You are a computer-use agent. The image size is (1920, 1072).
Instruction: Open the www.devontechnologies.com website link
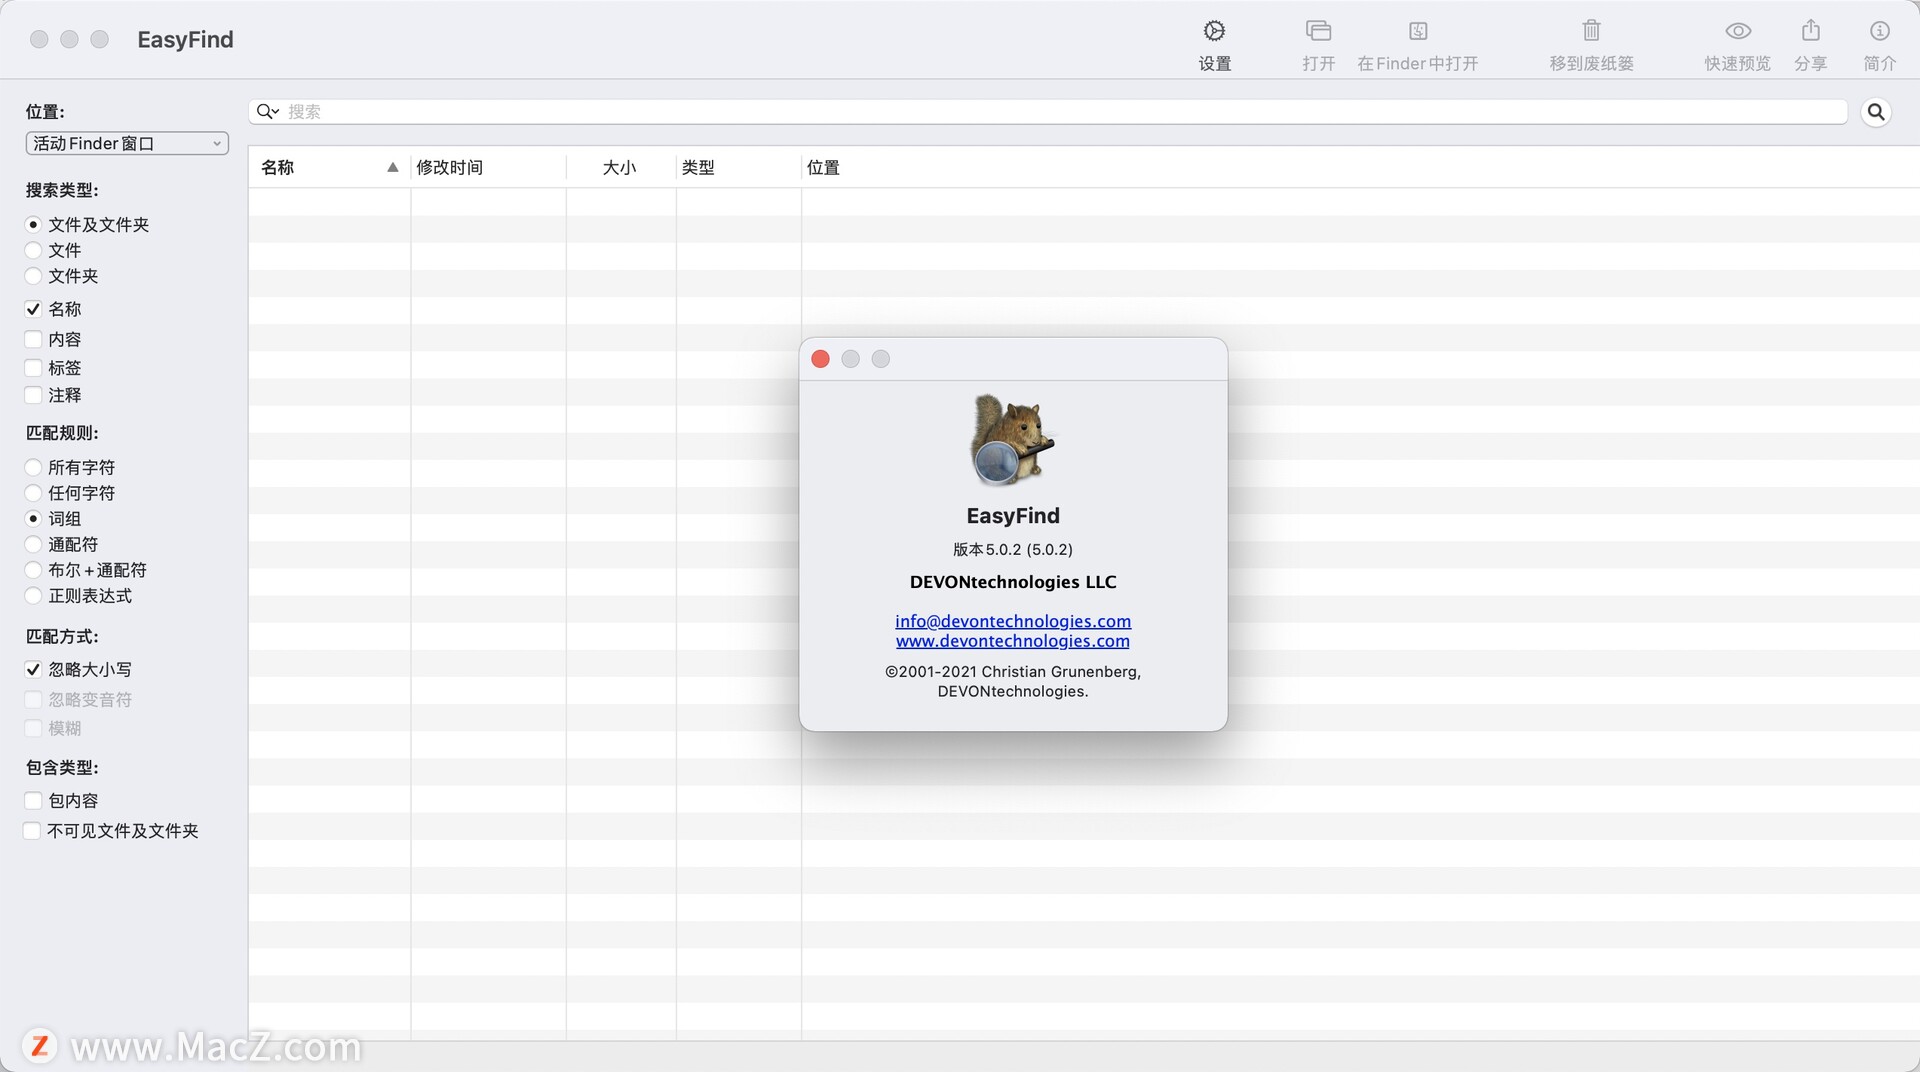pyautogui.click(x=1013, y=641)
